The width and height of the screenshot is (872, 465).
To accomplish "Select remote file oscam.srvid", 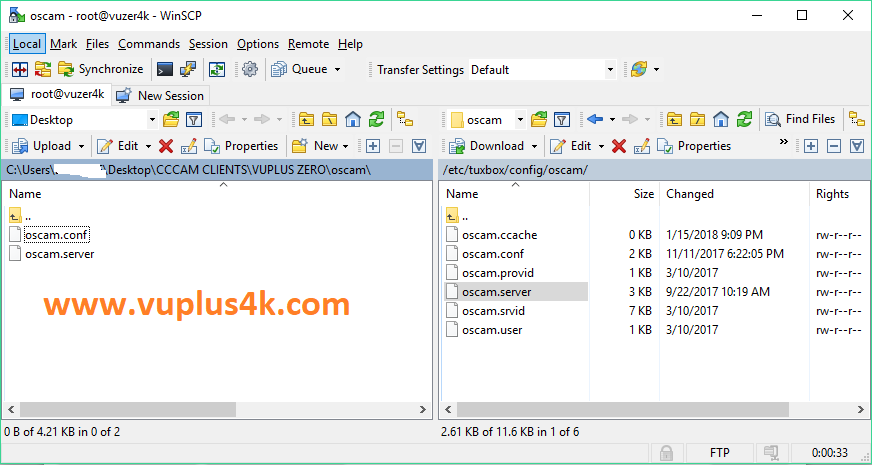I will coord(493,310).
